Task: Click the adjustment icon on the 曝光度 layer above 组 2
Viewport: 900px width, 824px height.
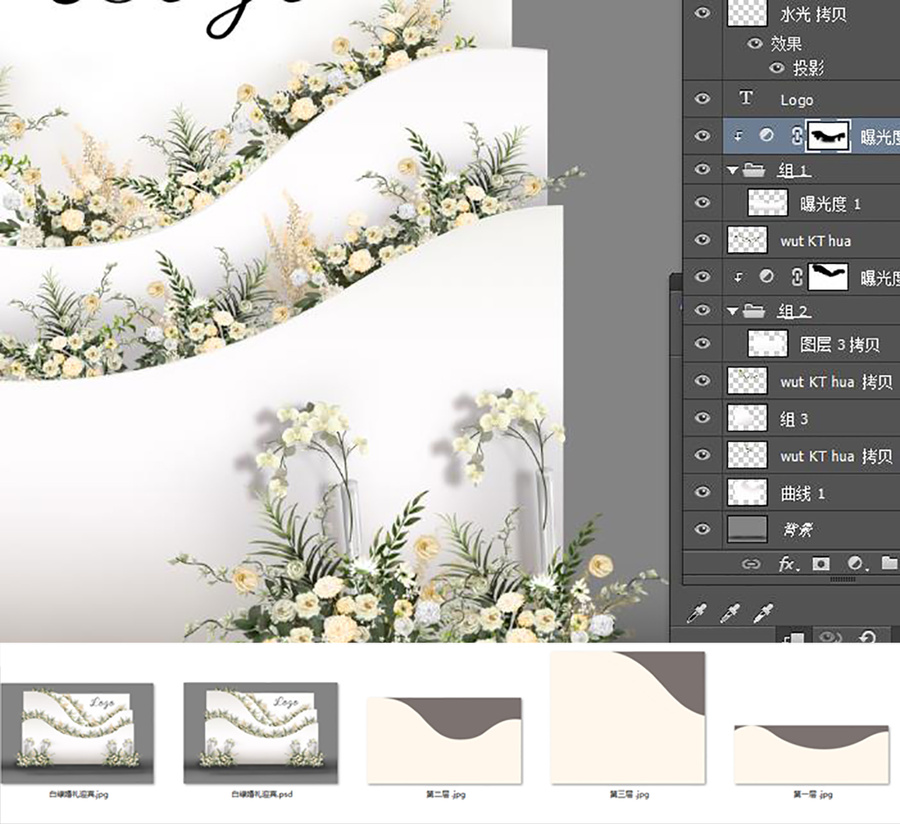Action: [766, 277]
